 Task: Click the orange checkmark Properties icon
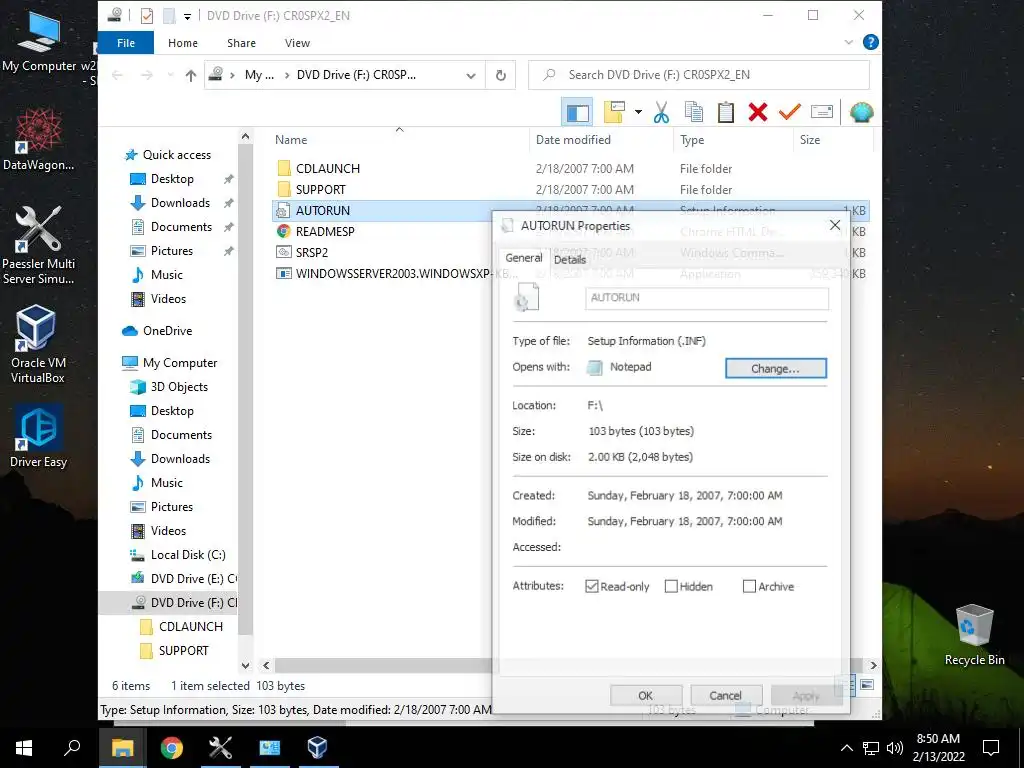[x=790, y=112]
